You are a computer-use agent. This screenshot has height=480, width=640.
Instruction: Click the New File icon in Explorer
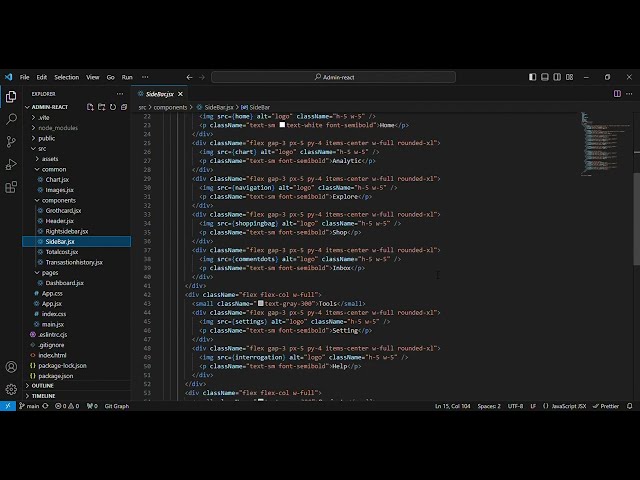point(90,107)
